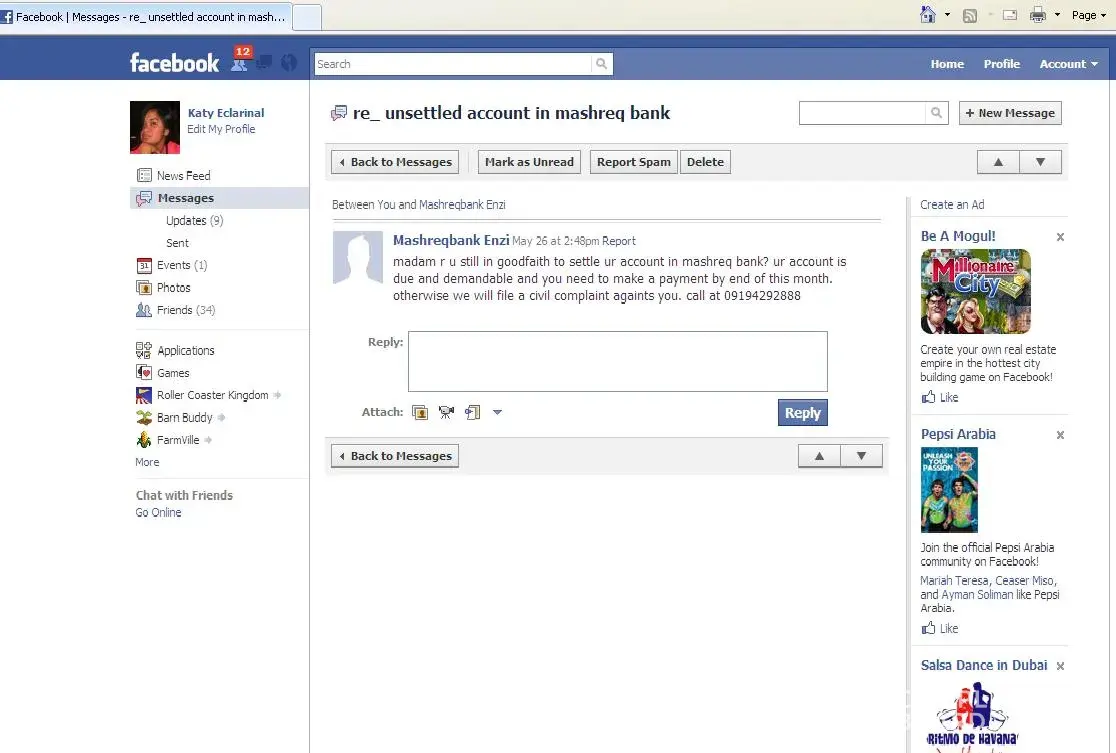The image size is (1116, 753).
Task: Click the Events calendar icon
Action: coord(144,265)
